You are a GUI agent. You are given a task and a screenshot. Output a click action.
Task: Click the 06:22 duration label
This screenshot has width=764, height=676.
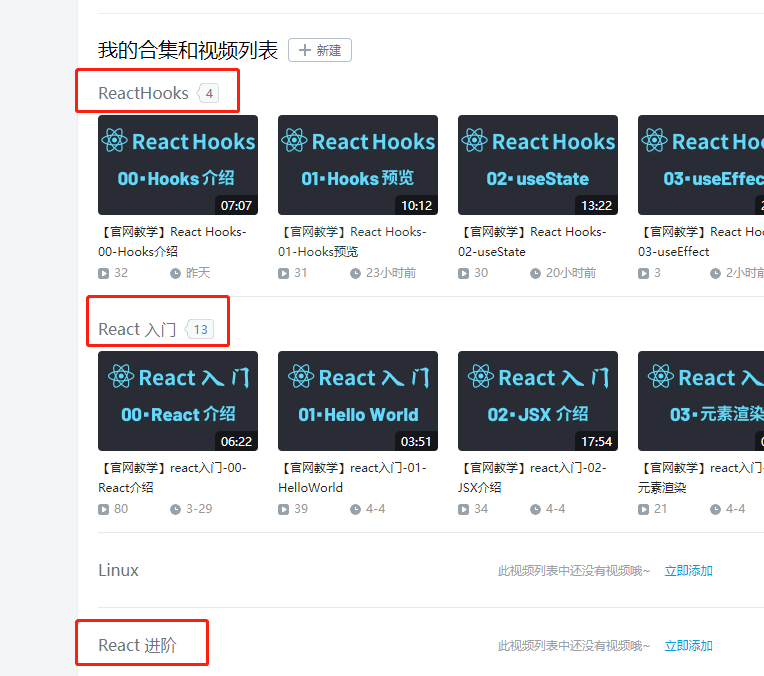point(236,442)
